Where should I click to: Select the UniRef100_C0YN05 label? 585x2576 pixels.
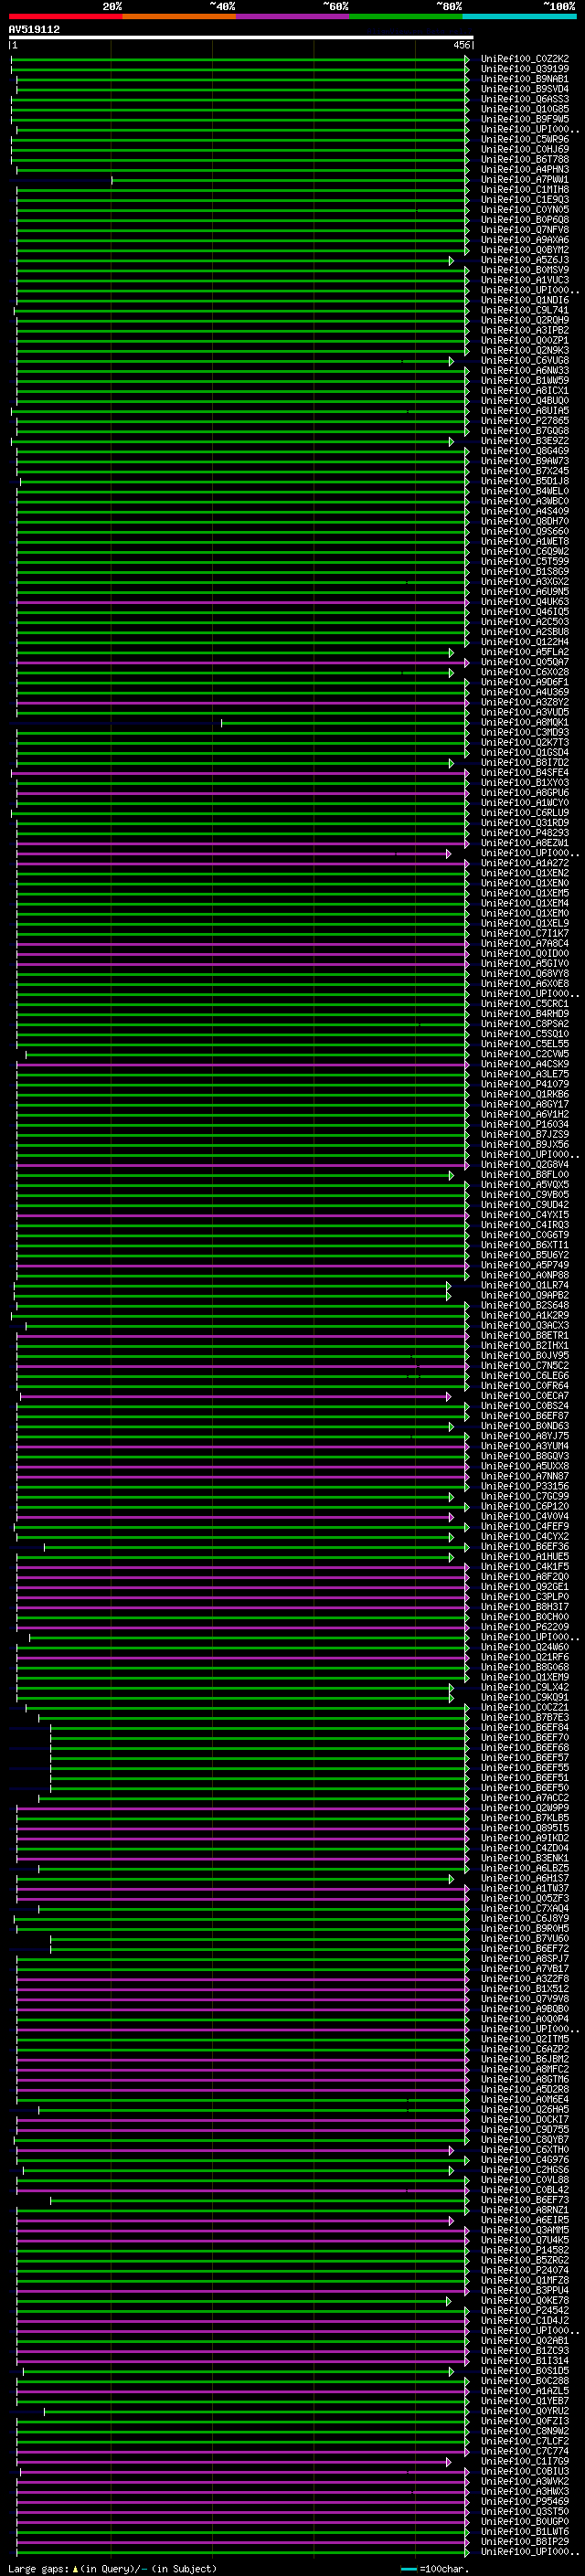point(525,210)
